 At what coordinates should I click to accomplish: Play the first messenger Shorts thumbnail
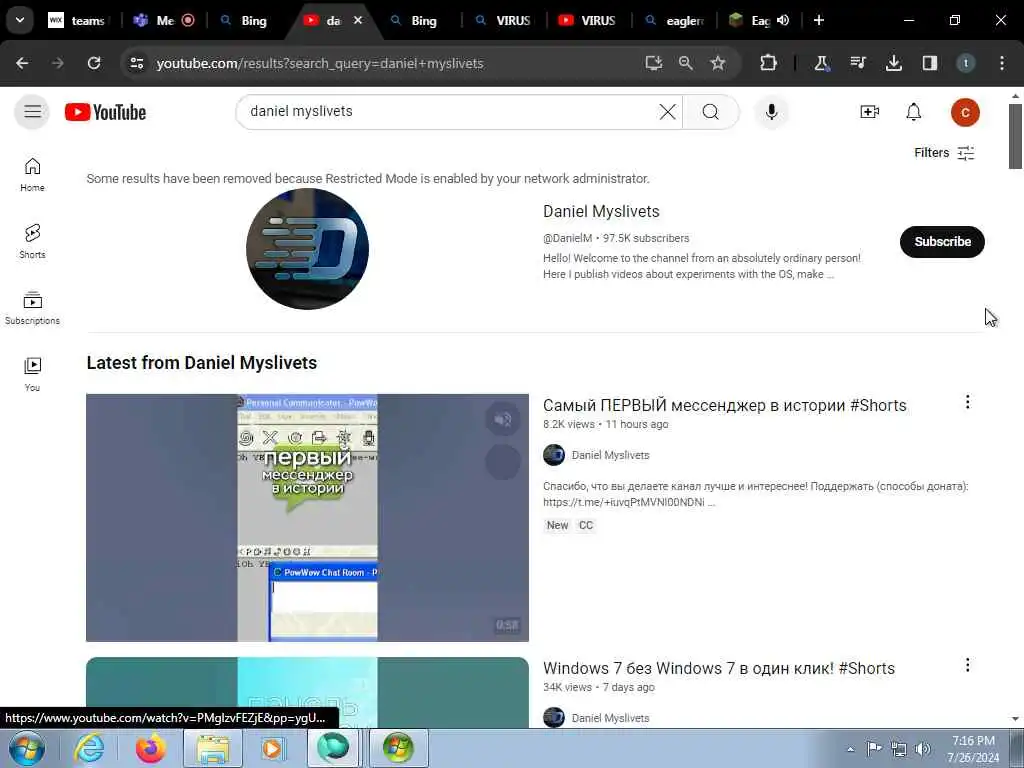tap(307, 517)
